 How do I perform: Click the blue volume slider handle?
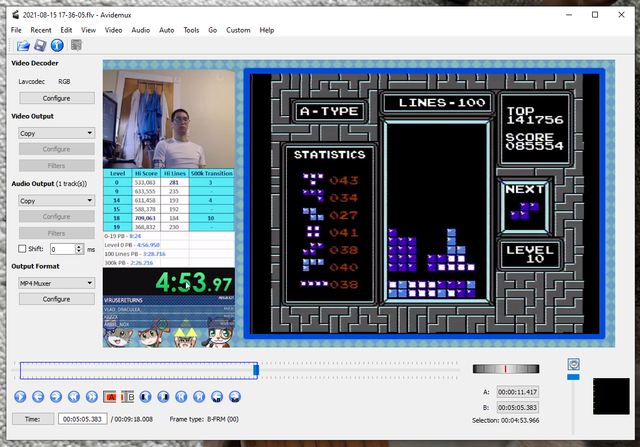pyautogui.click(x=573, y=377)
